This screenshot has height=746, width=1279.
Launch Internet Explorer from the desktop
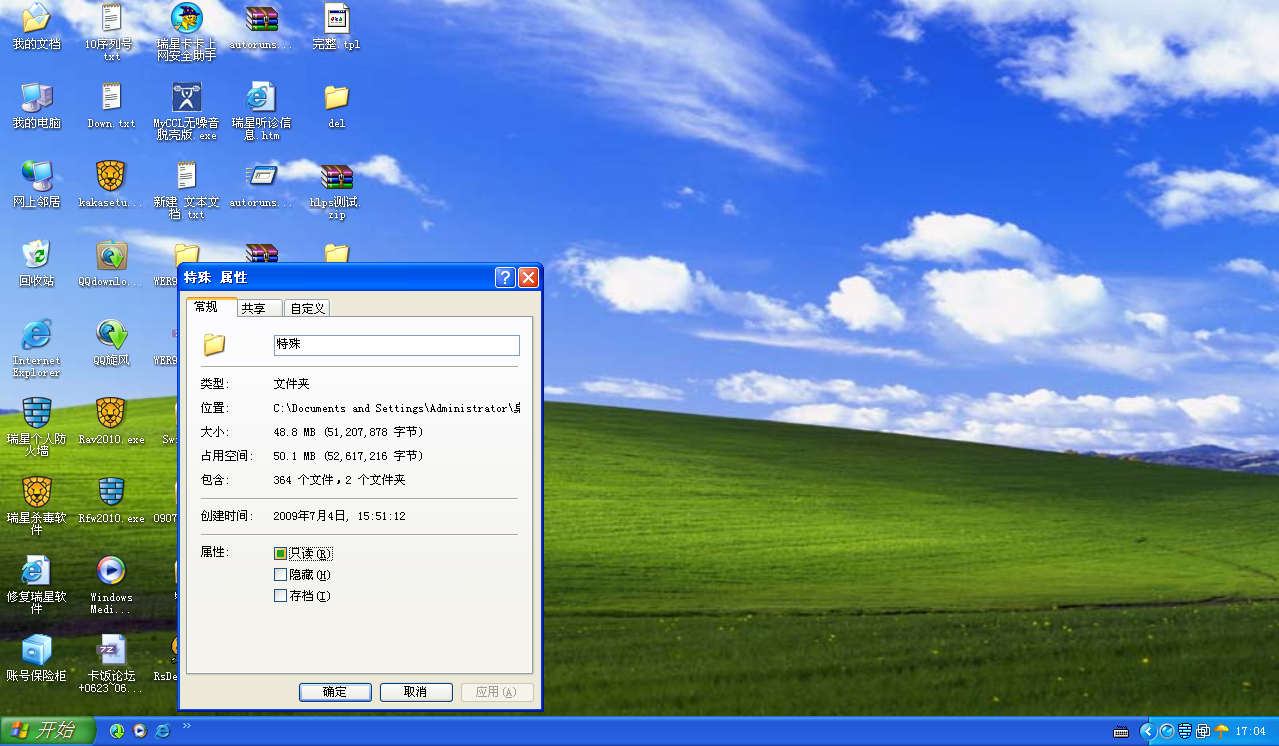pos(36,336)
